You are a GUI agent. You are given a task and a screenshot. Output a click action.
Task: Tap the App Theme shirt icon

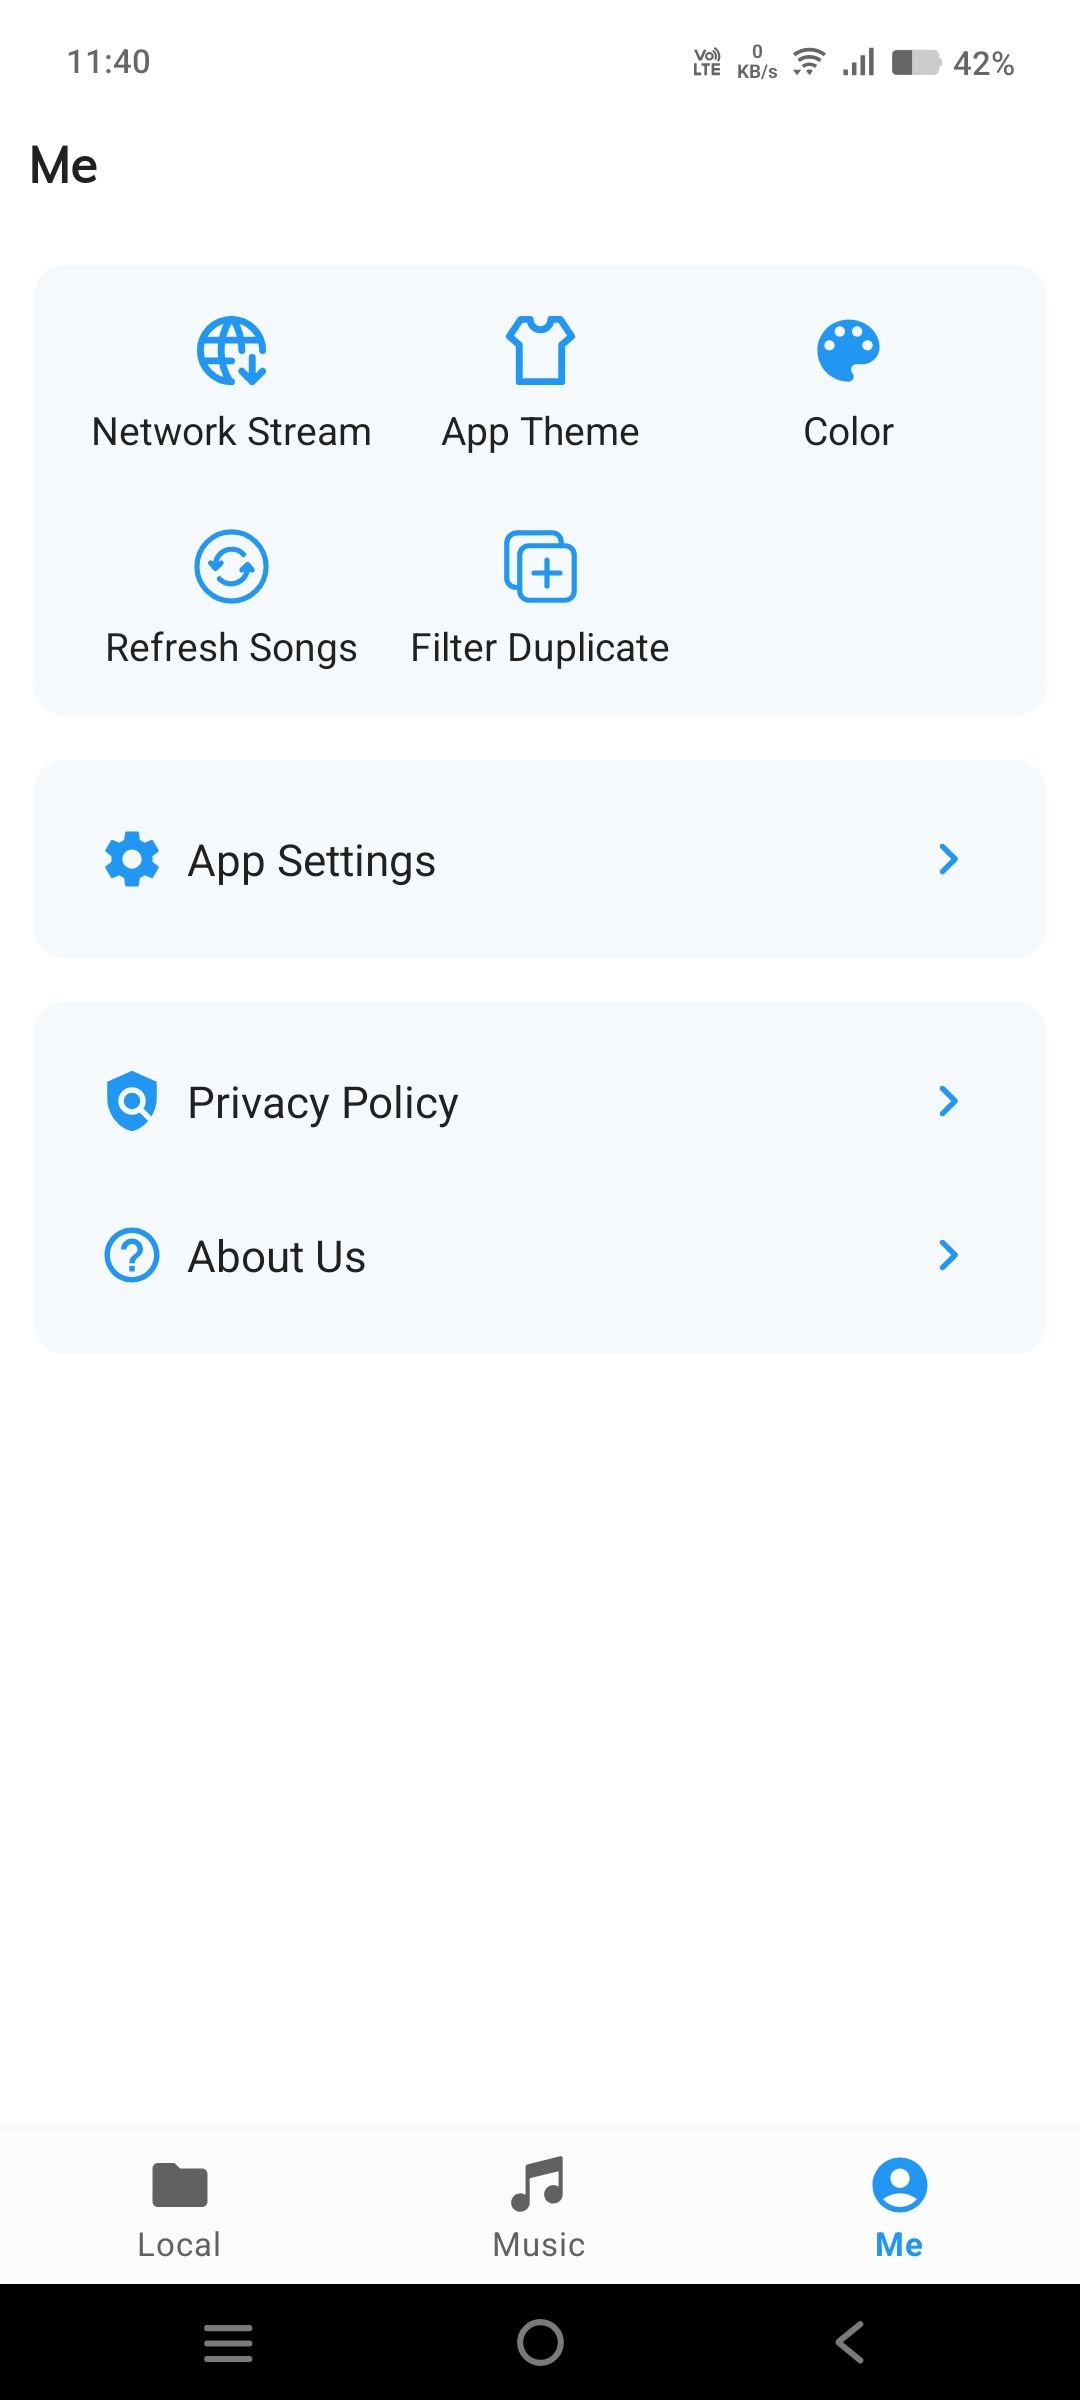(x=540, y=350)
